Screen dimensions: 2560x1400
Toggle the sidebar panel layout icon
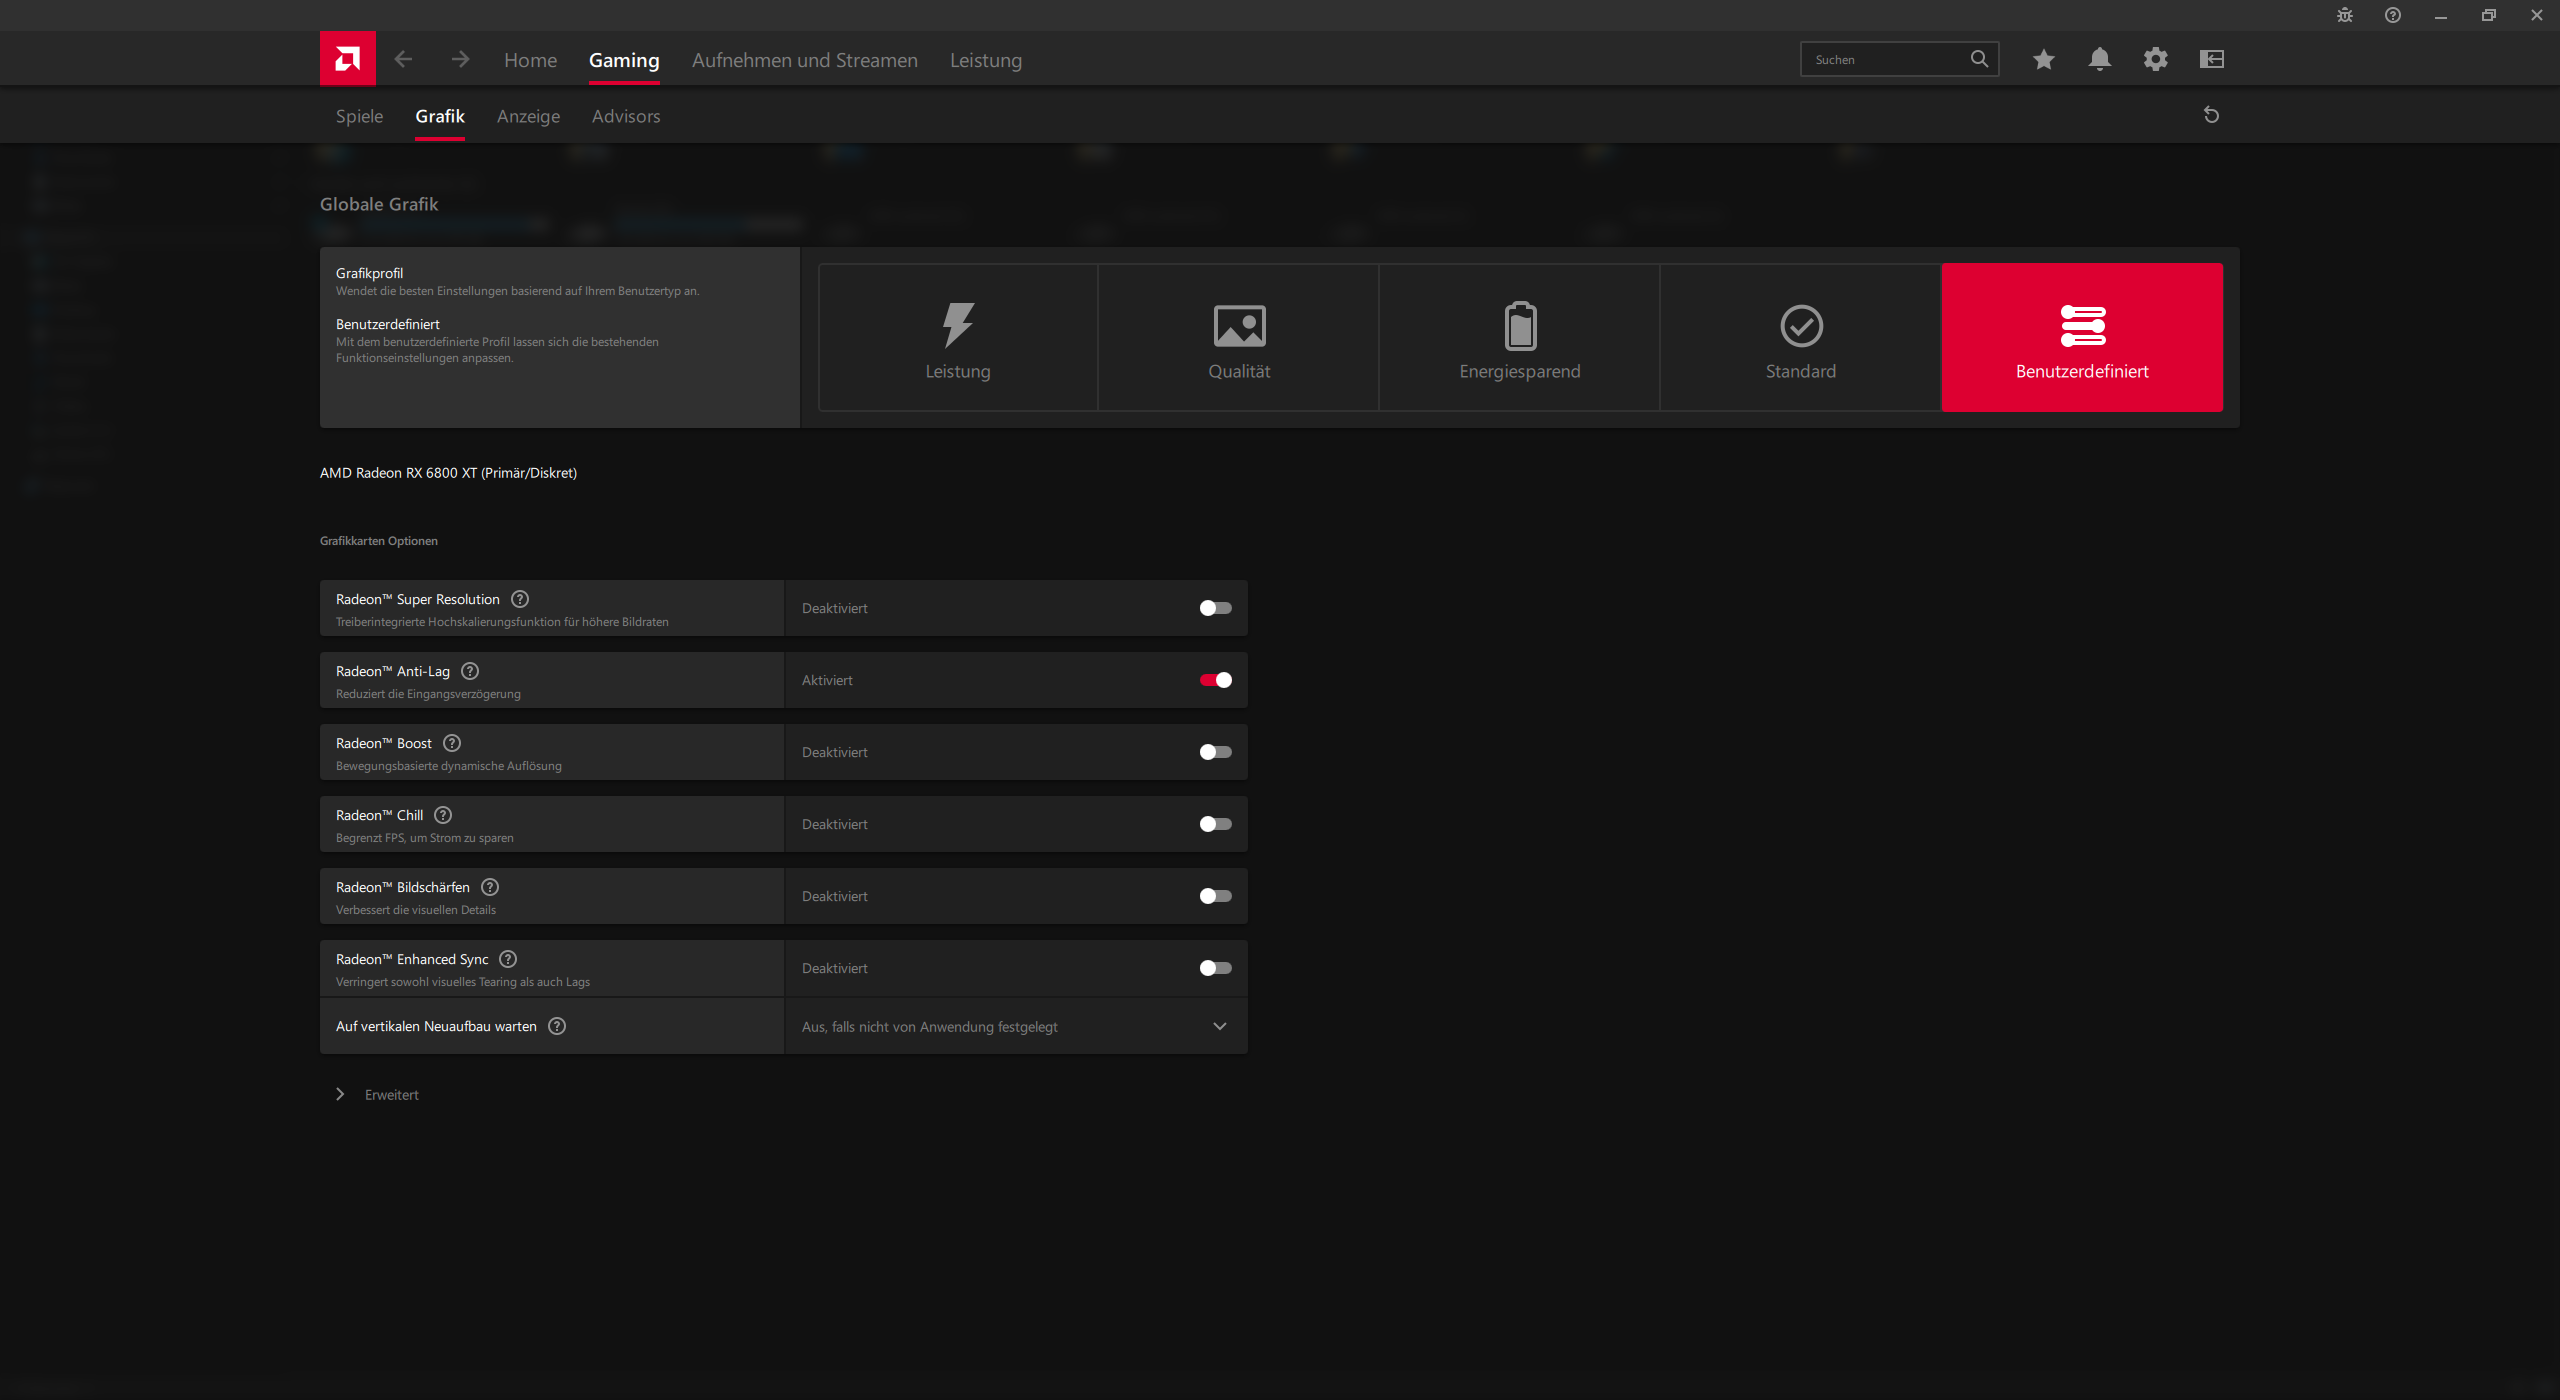pyautogui.click(x=2211, y=59)
